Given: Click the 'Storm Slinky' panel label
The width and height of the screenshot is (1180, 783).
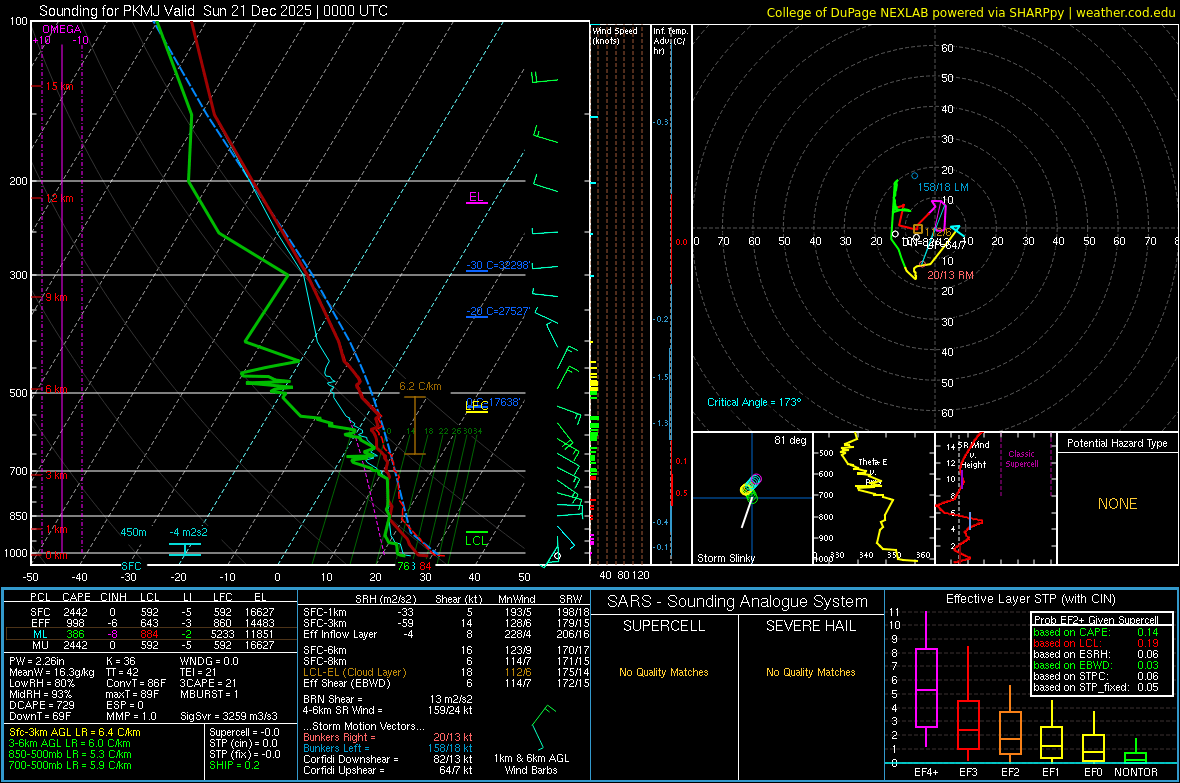Looking at the screenshot, I should coord(725,558).
